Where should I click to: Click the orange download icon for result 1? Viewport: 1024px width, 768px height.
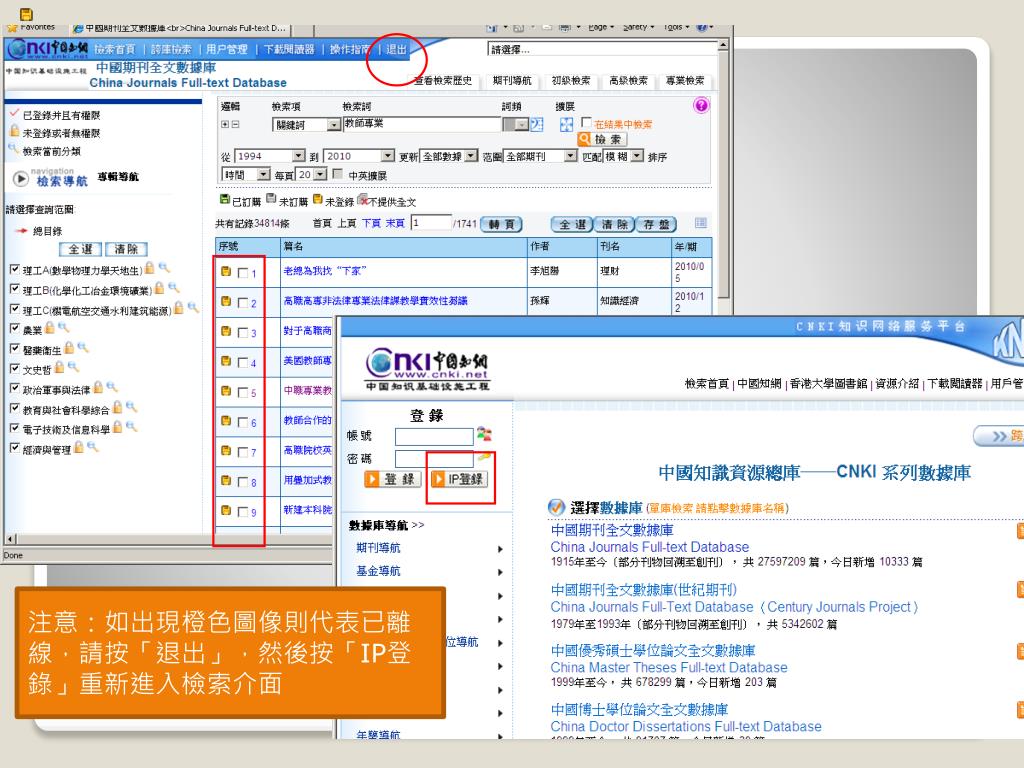225,271
